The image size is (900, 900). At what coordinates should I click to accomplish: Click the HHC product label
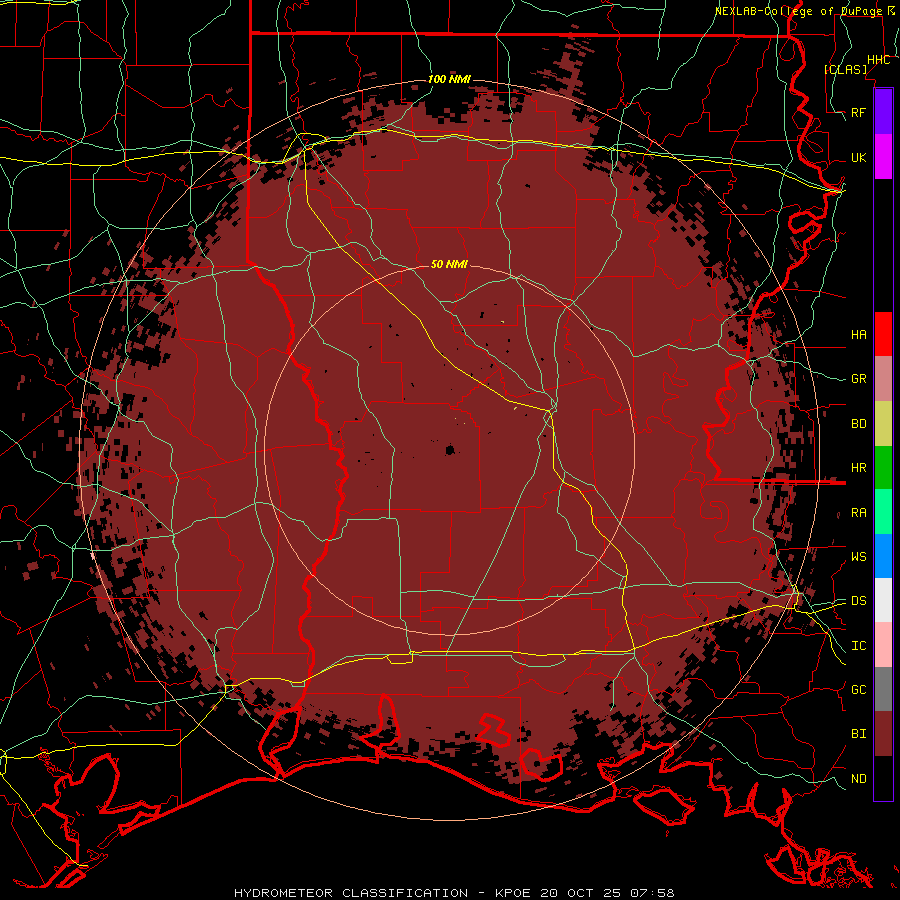click(x=878, y=60)
